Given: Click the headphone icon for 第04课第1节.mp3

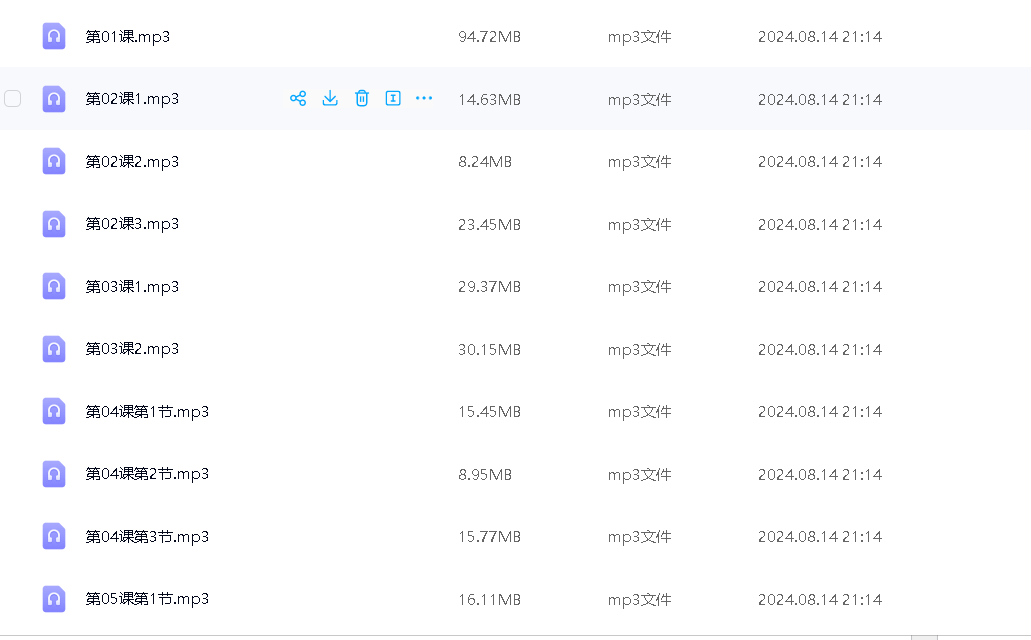Looking at the screenshot, I should [x=54, y=411].
